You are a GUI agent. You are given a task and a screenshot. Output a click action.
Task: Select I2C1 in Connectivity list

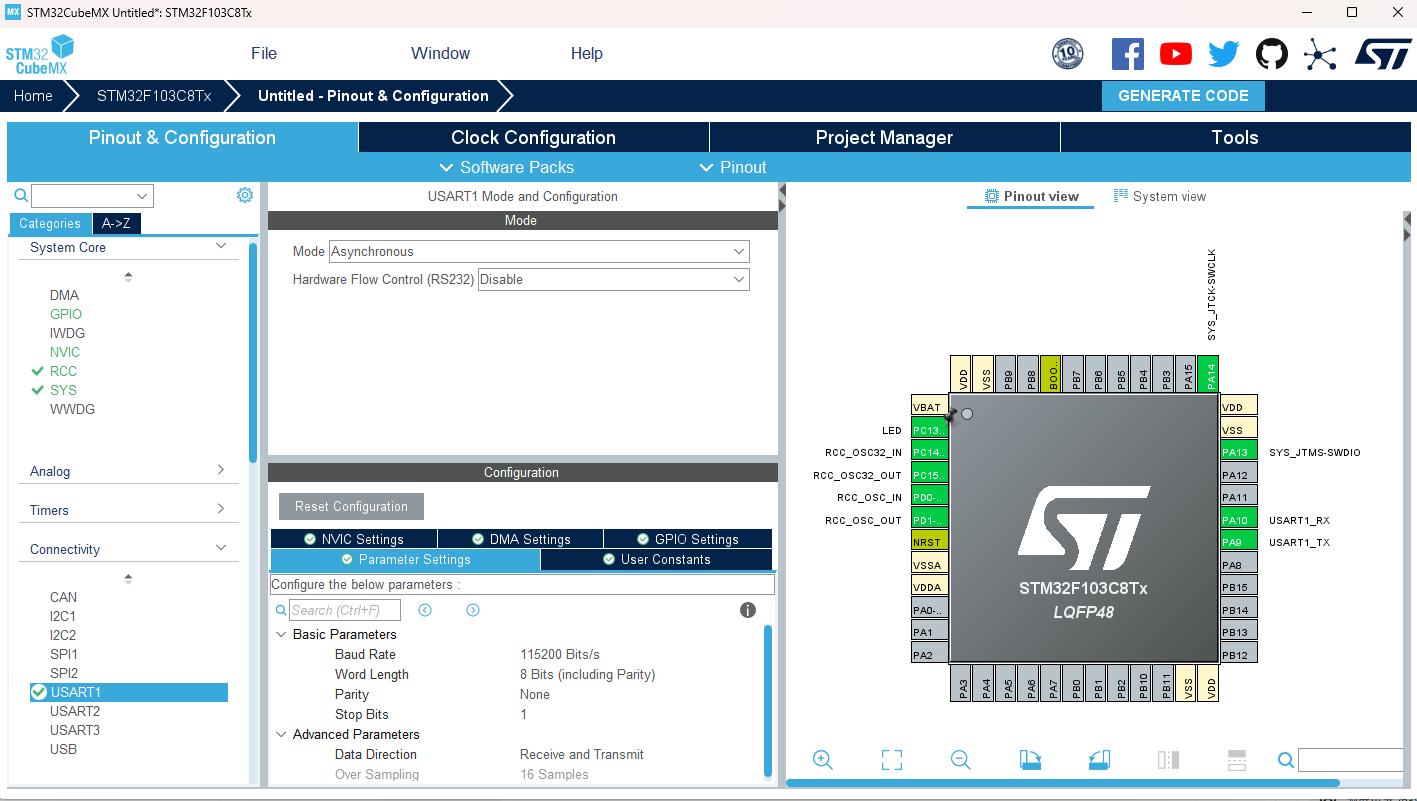click(x=63, y=616)
